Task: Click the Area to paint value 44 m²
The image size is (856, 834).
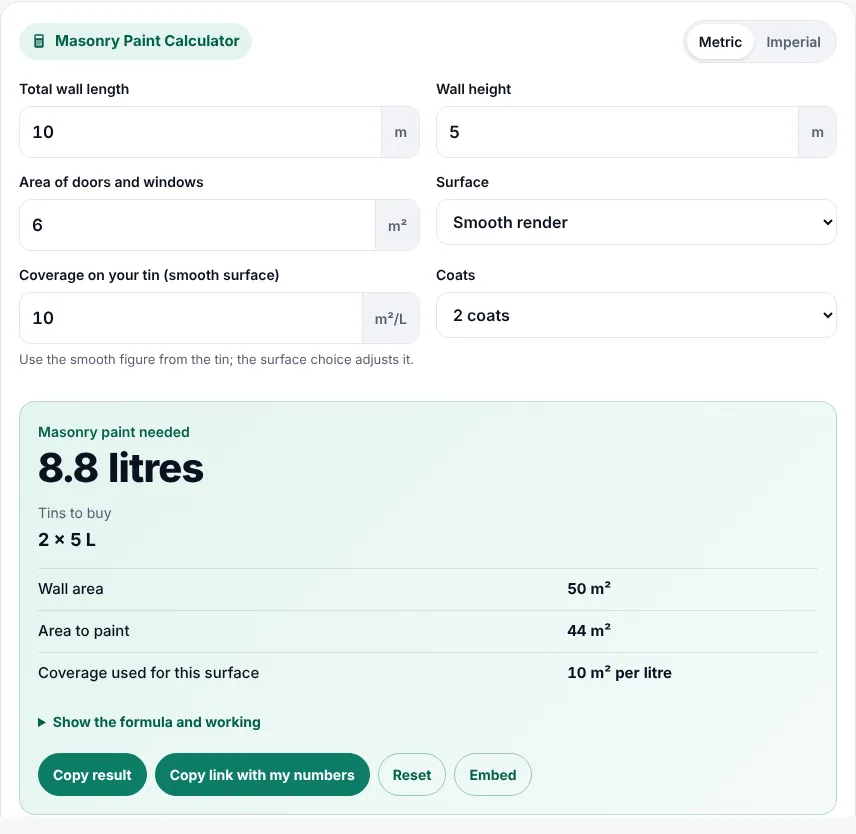Action: 589,630
